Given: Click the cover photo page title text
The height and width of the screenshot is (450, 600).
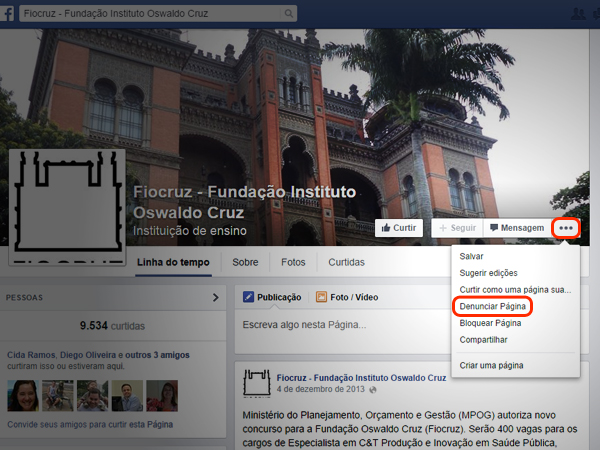Looking at the screenshot, I should tap(245, 202).
